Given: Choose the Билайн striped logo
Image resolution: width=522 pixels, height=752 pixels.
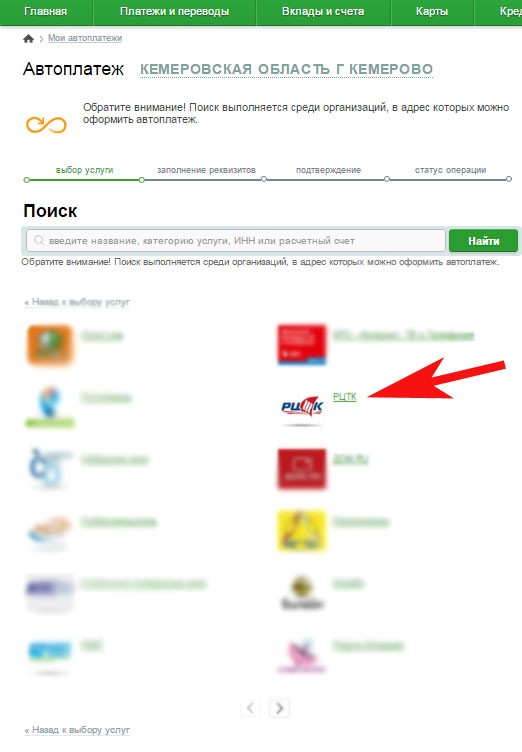Looking at the screenshot, I should [x=302, y=593].
